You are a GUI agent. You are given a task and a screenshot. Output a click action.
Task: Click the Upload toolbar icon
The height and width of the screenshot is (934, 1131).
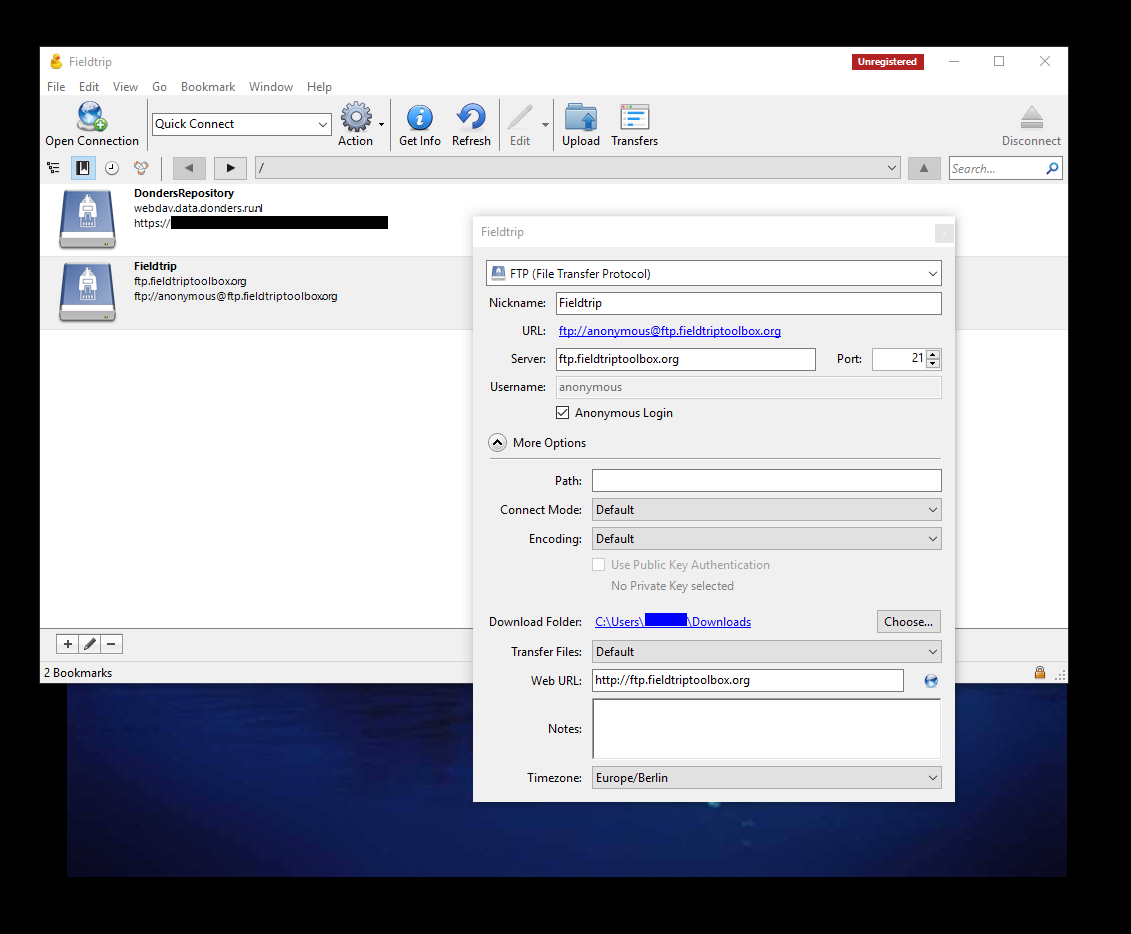click(x=581, y=117)
